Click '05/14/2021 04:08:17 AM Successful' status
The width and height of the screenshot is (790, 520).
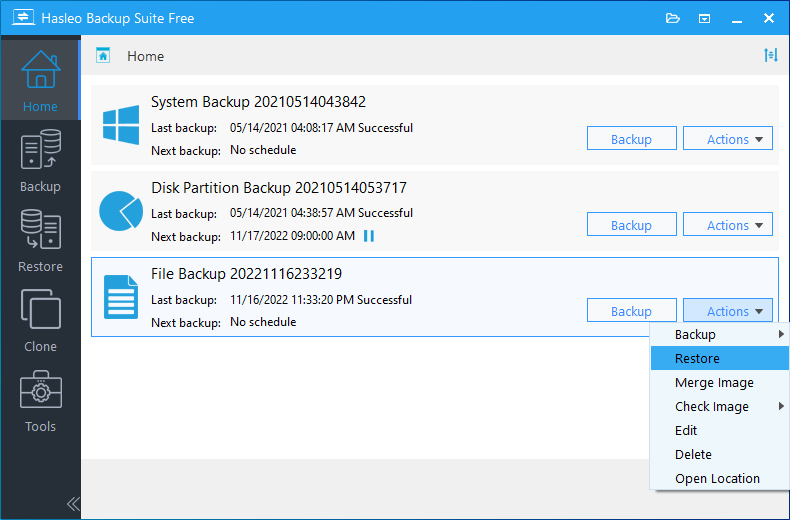321,127
